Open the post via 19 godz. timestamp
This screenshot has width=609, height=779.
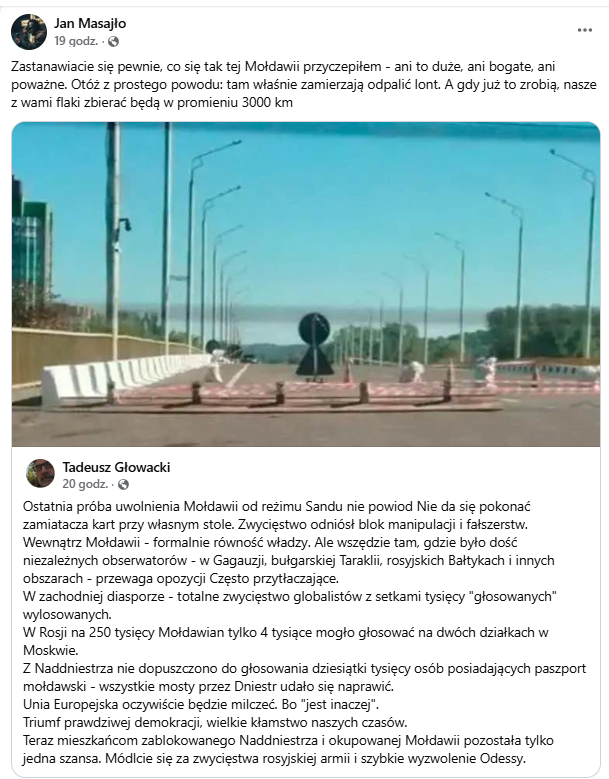76,41
